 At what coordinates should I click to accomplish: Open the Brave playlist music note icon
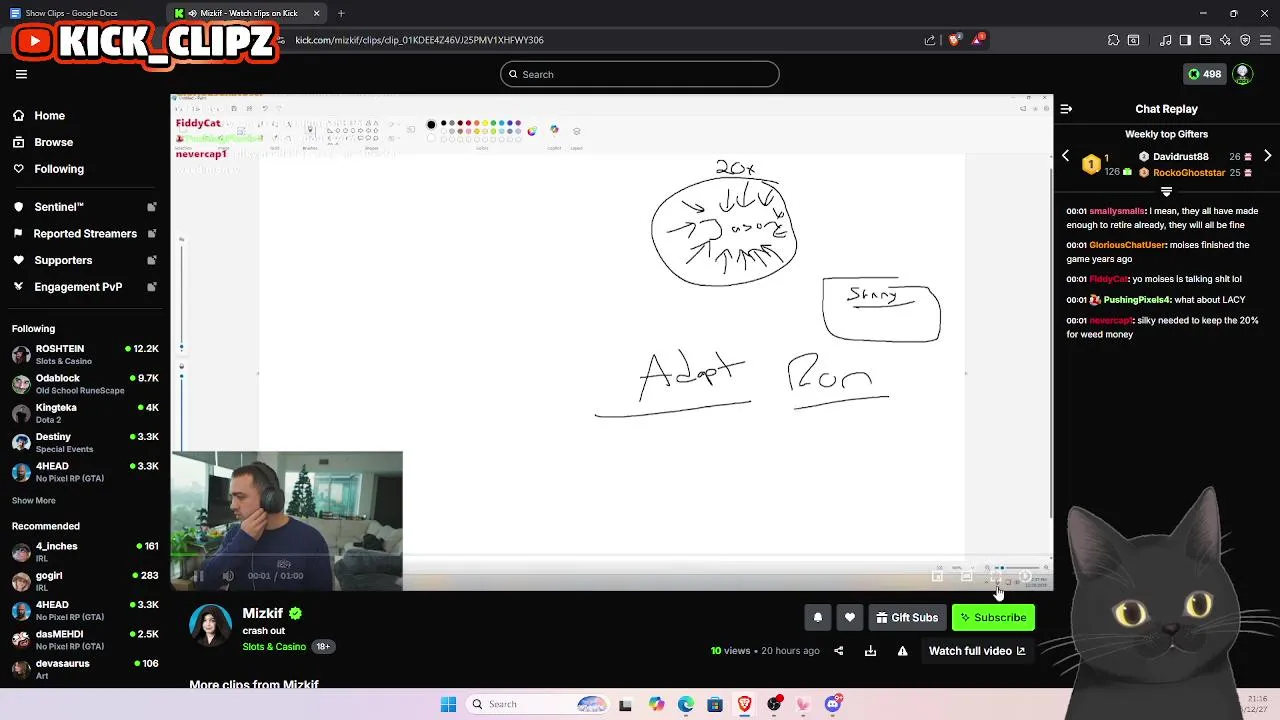click(1166, 40)
